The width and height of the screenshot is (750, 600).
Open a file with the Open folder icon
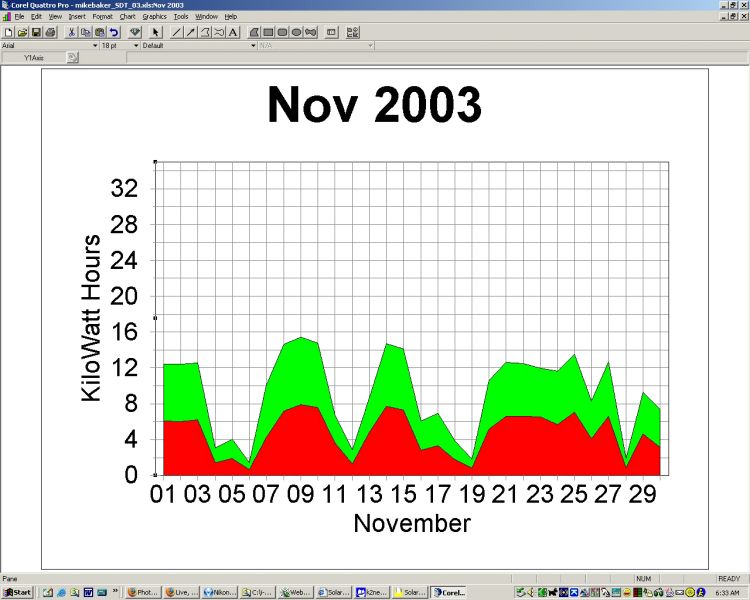coord(22,32)
